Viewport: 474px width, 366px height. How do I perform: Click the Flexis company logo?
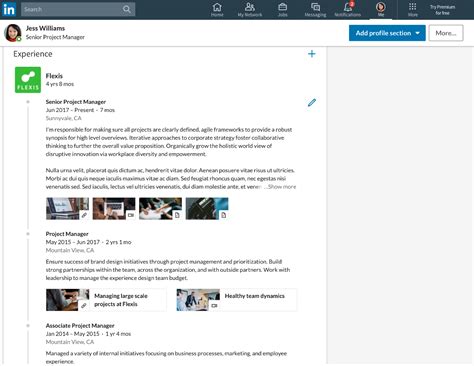(x=28, y=80)
